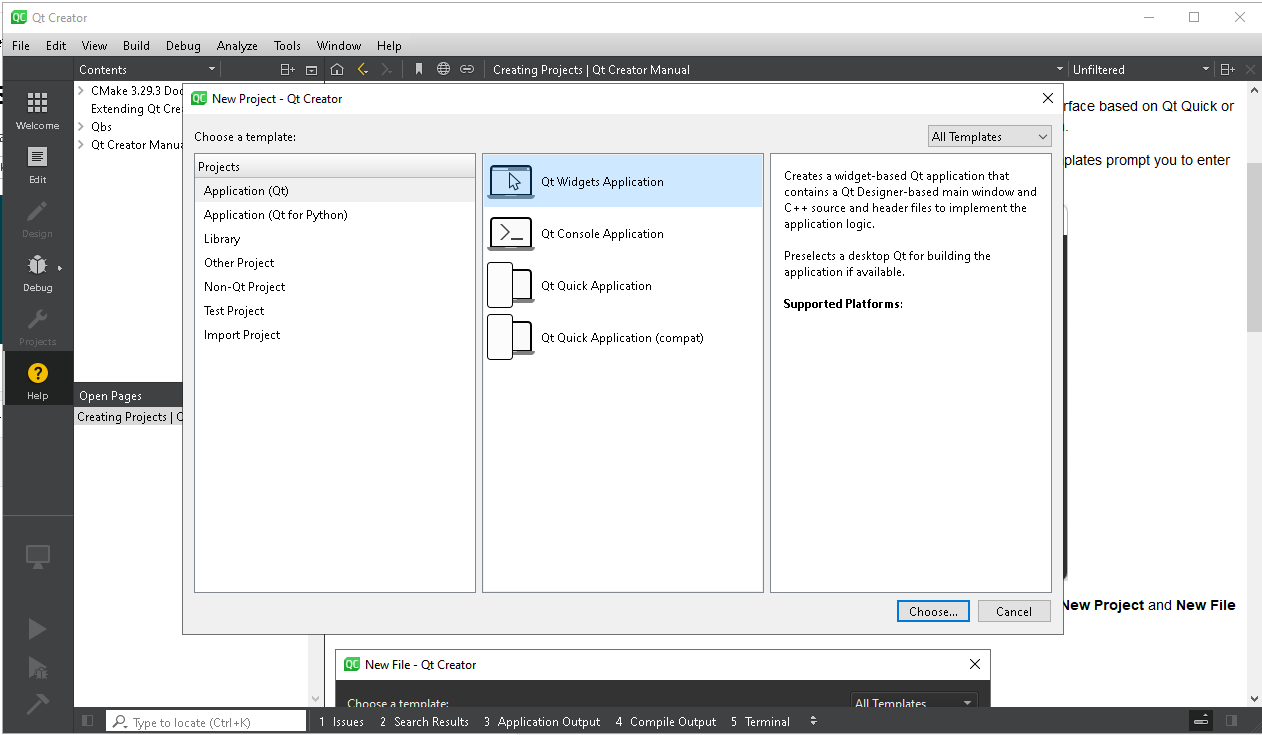
Task: Open the Terminal output pane
Action: tap(760, 721)
